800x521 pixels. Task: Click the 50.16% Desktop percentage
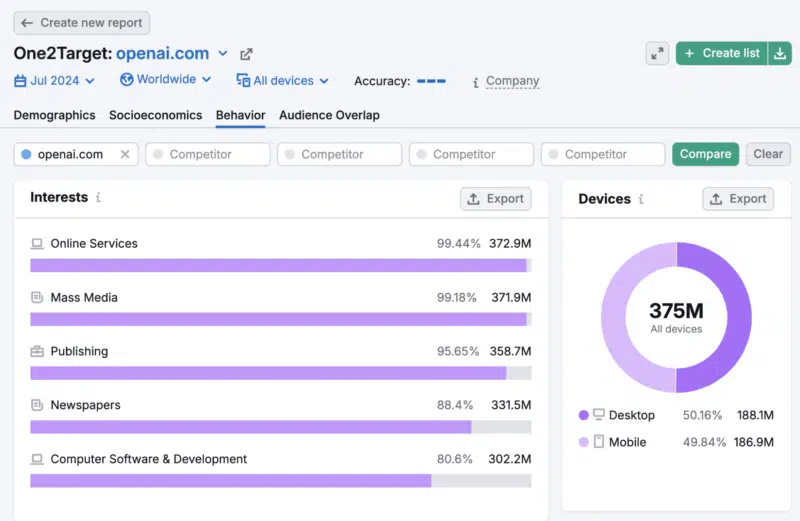coord(703,415)
